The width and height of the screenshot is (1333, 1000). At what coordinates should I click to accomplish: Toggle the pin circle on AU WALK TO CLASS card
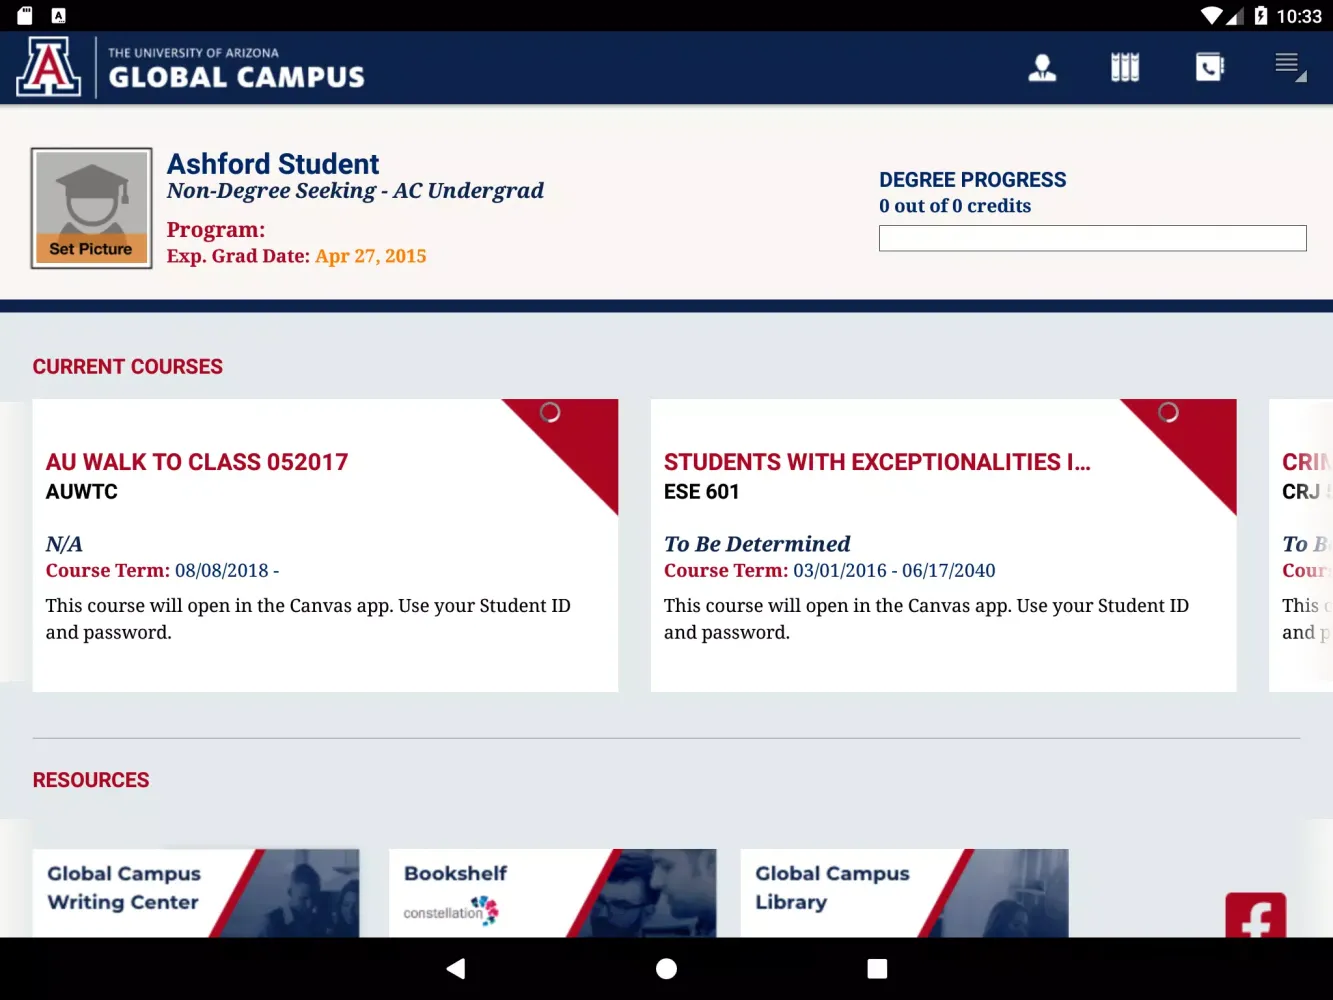click(550, 412)
